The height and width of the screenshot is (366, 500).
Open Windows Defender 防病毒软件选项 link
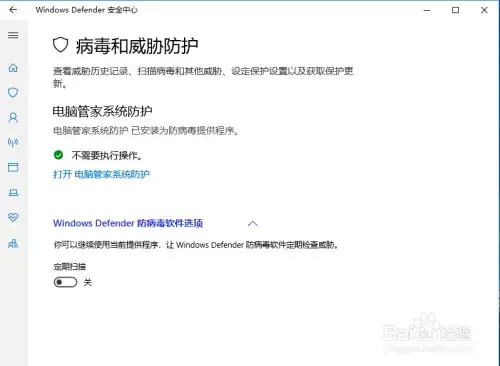(128, 223)
